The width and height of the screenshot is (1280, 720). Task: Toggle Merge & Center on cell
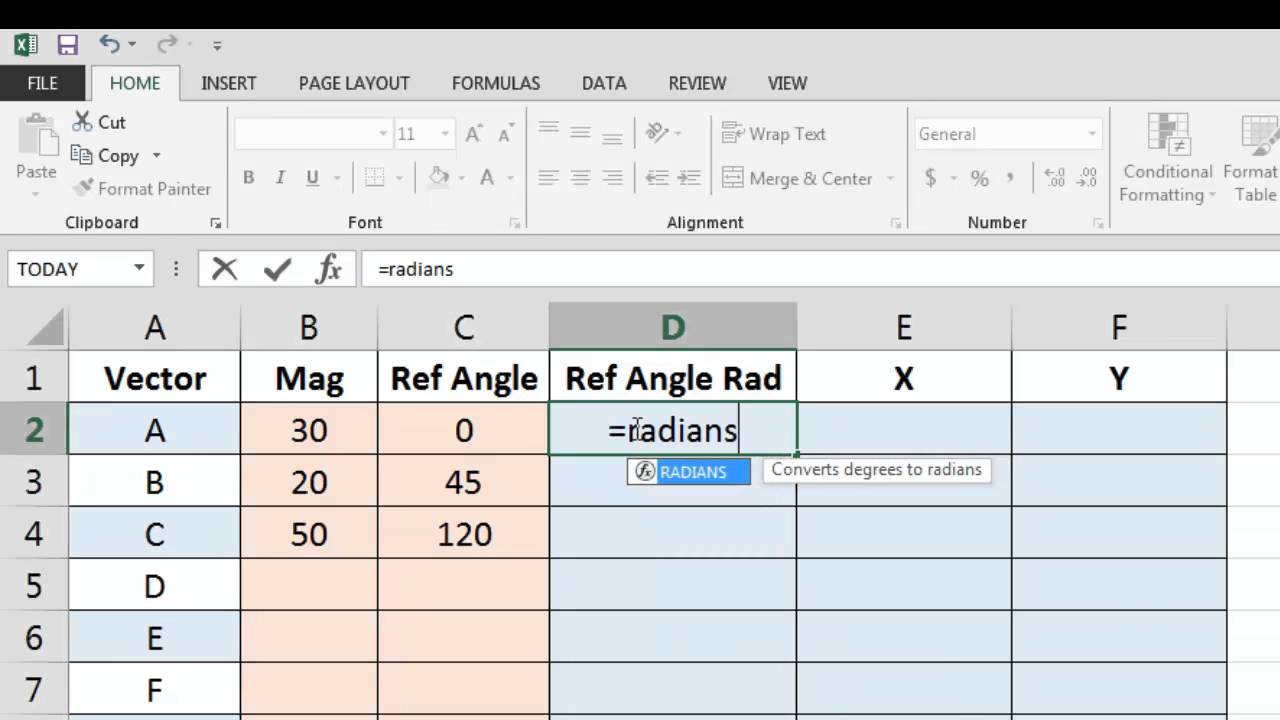coord(800,178)
